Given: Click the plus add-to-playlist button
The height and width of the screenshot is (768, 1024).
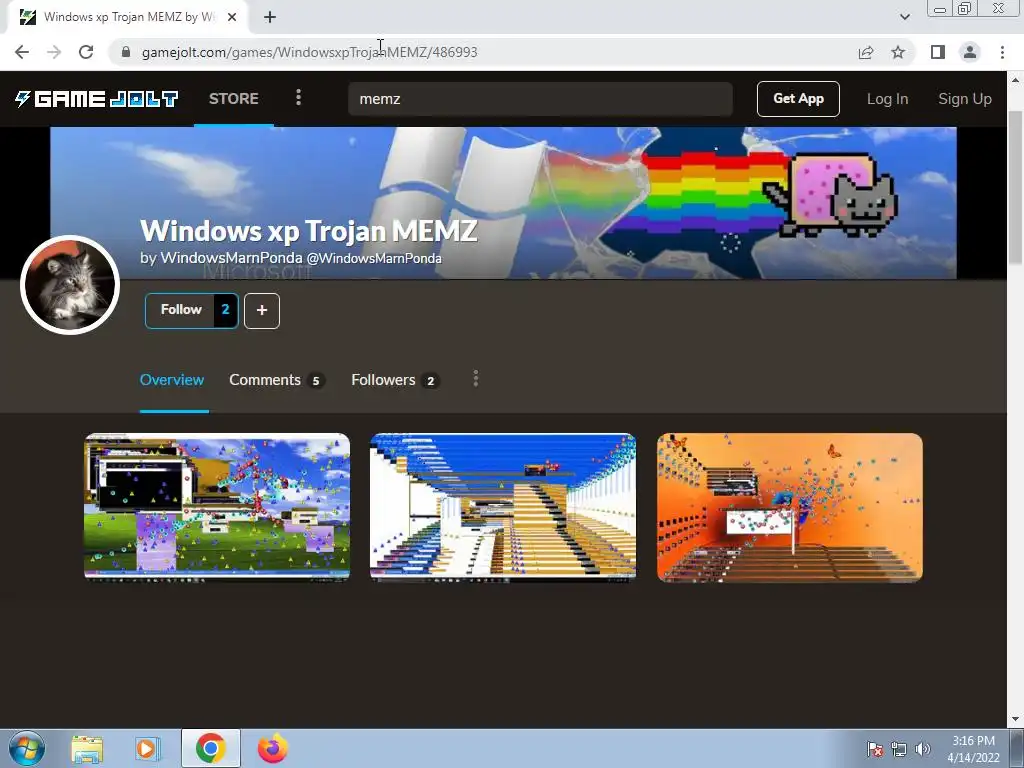Looking at the screenshot, I should tap(262, 311).
